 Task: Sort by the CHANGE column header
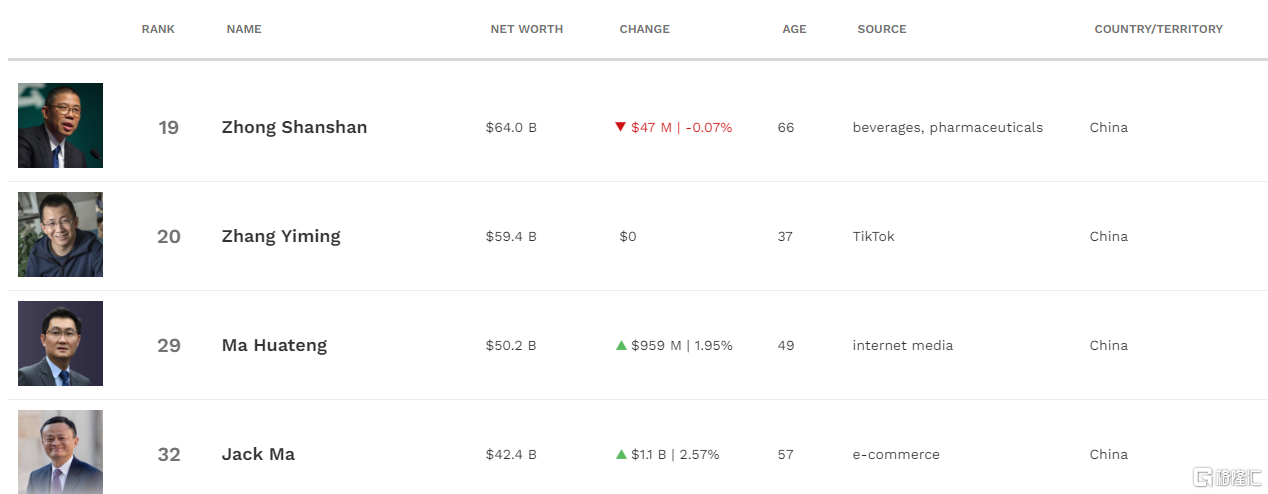(645, 29)
